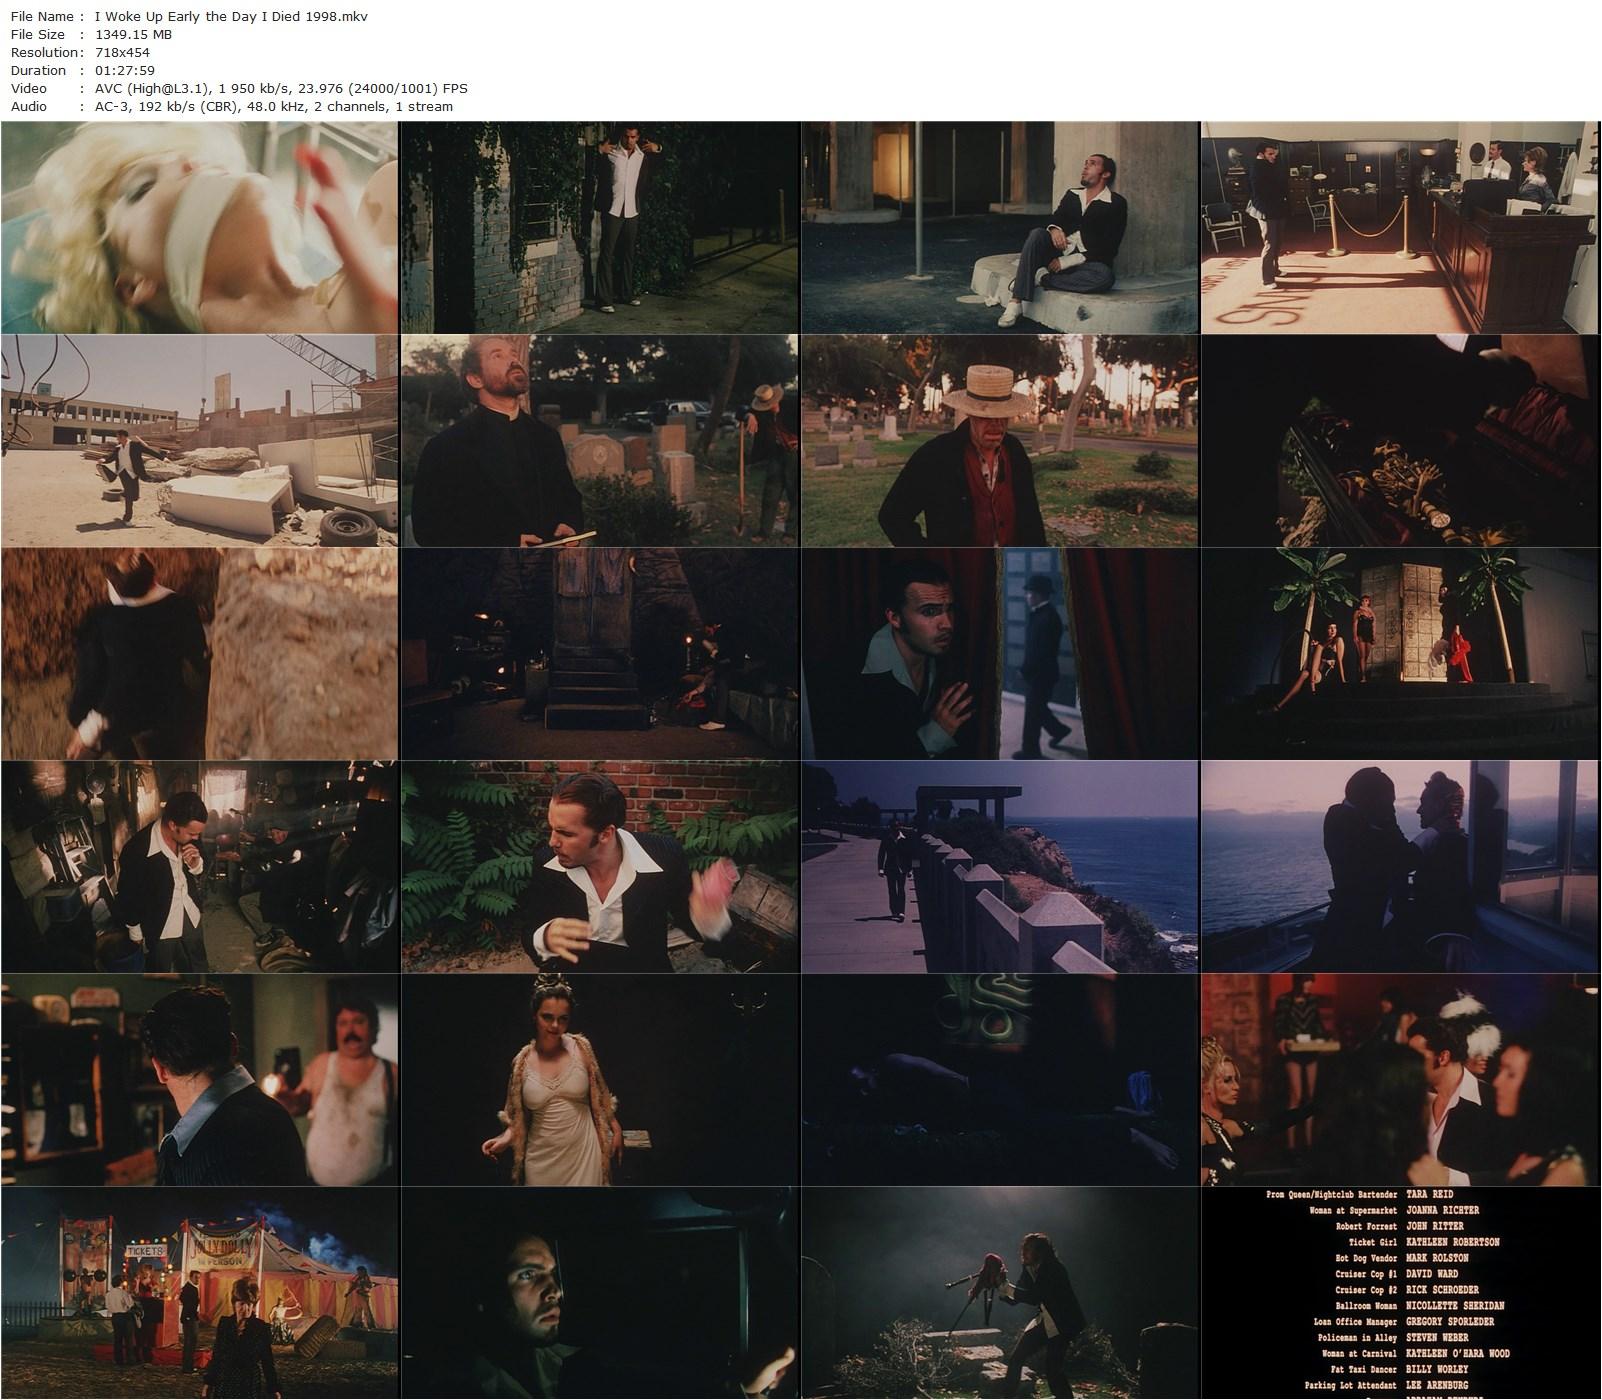1602x1400 pixels.
Task: Open the woman in white slip dress frame
Action: [x=600, y=1080]
